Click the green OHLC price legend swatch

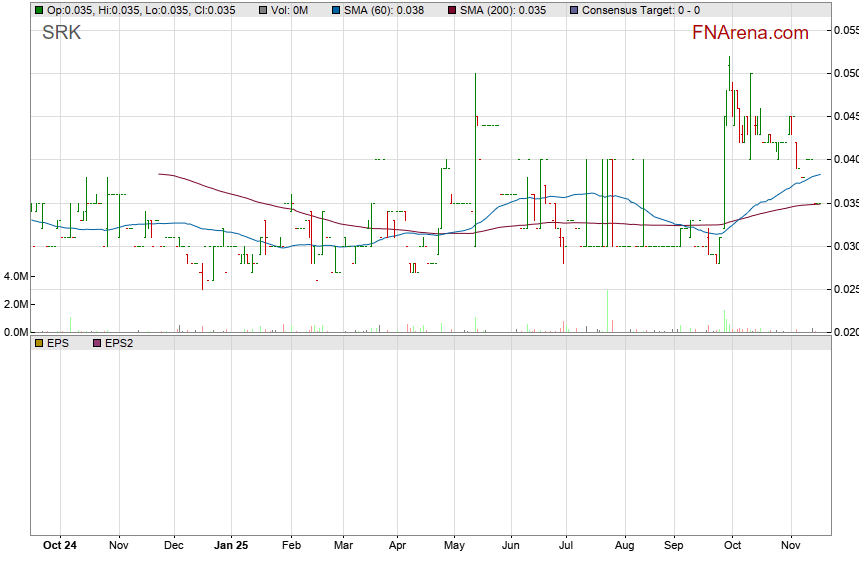pyautogui.click(x=39, y=10)
